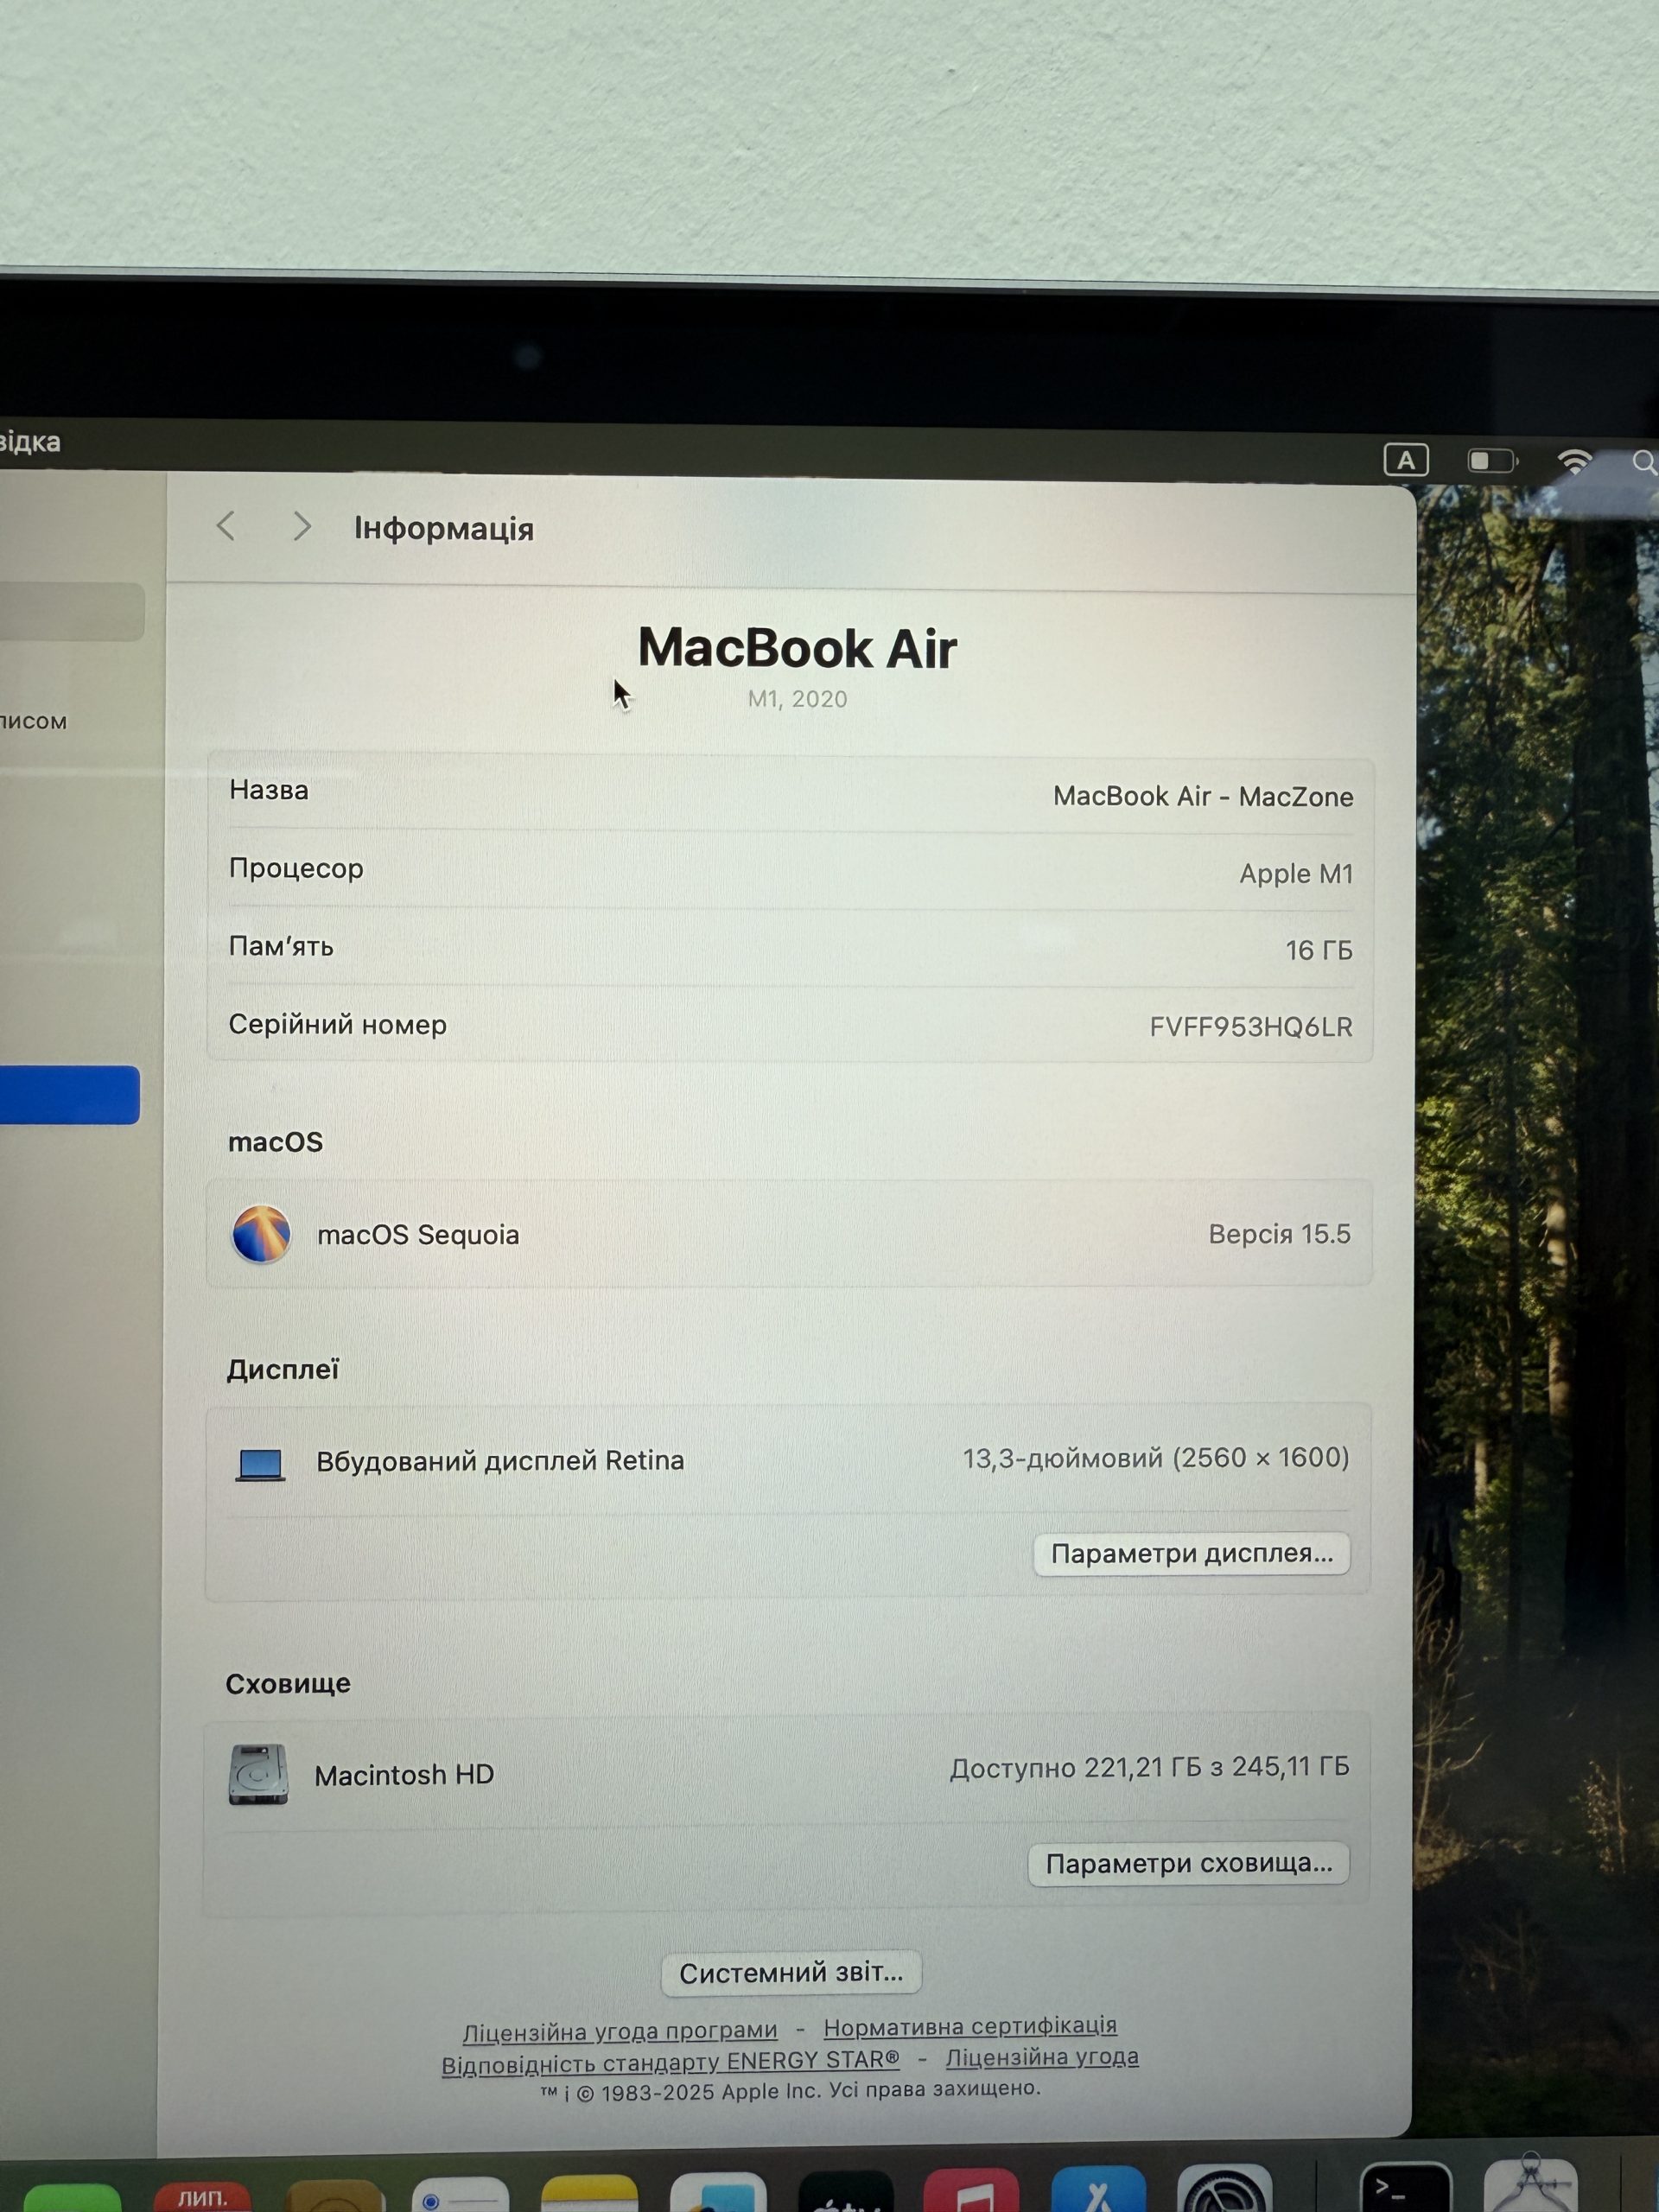The width and height of the screenshot is (1659, 2212).
Task: Open the Reminders app in the Dock
Action: [460, 2195]
